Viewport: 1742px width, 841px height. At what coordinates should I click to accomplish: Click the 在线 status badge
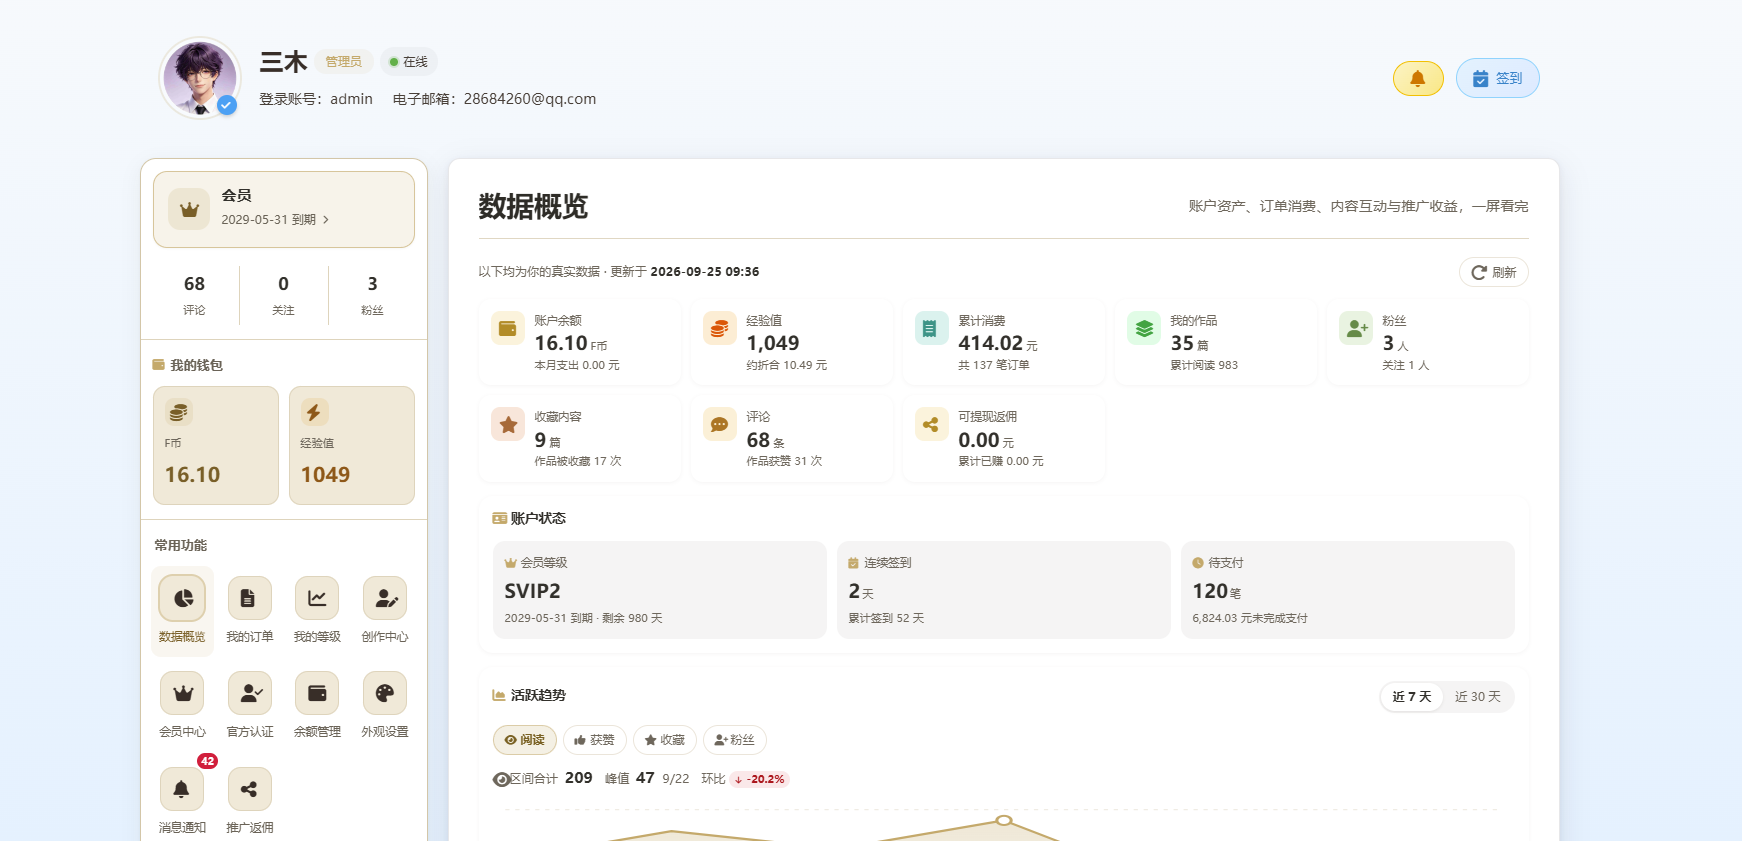click(409, 62)
